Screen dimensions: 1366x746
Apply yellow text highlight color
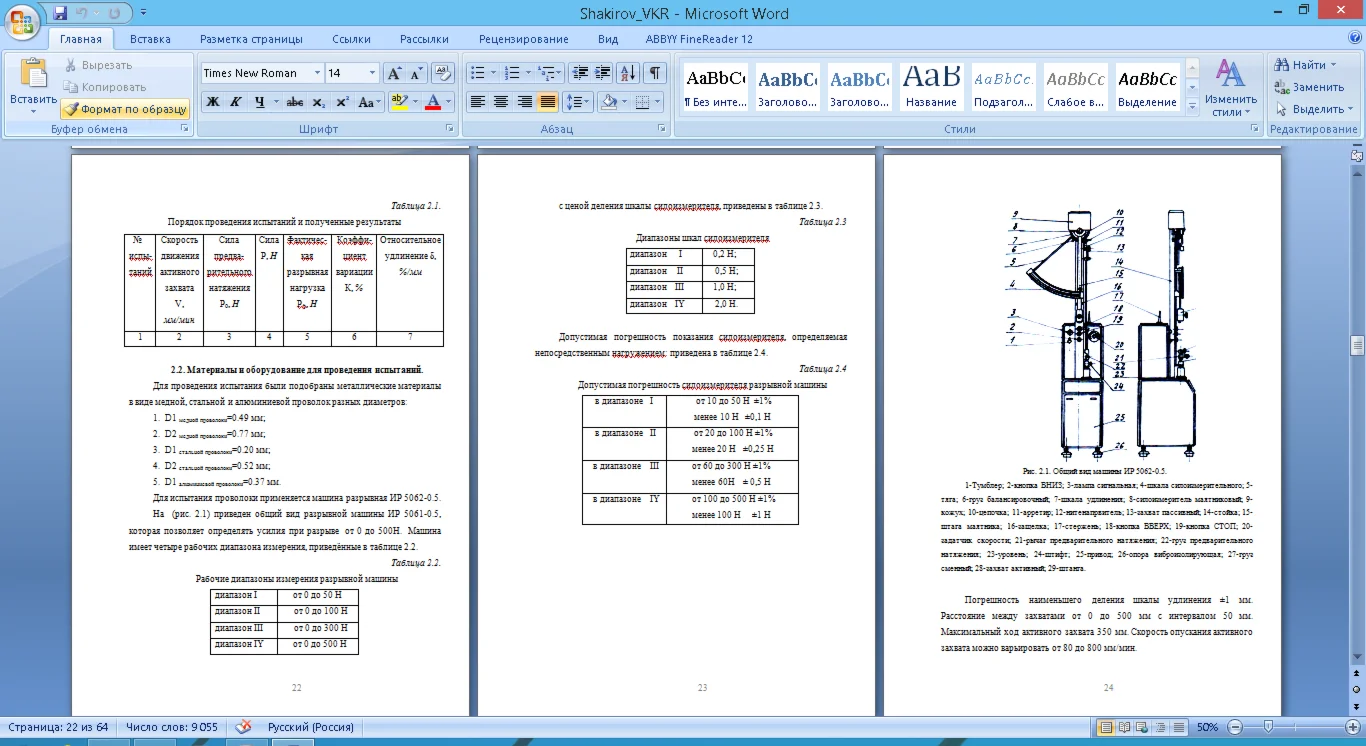pos(399,102)
